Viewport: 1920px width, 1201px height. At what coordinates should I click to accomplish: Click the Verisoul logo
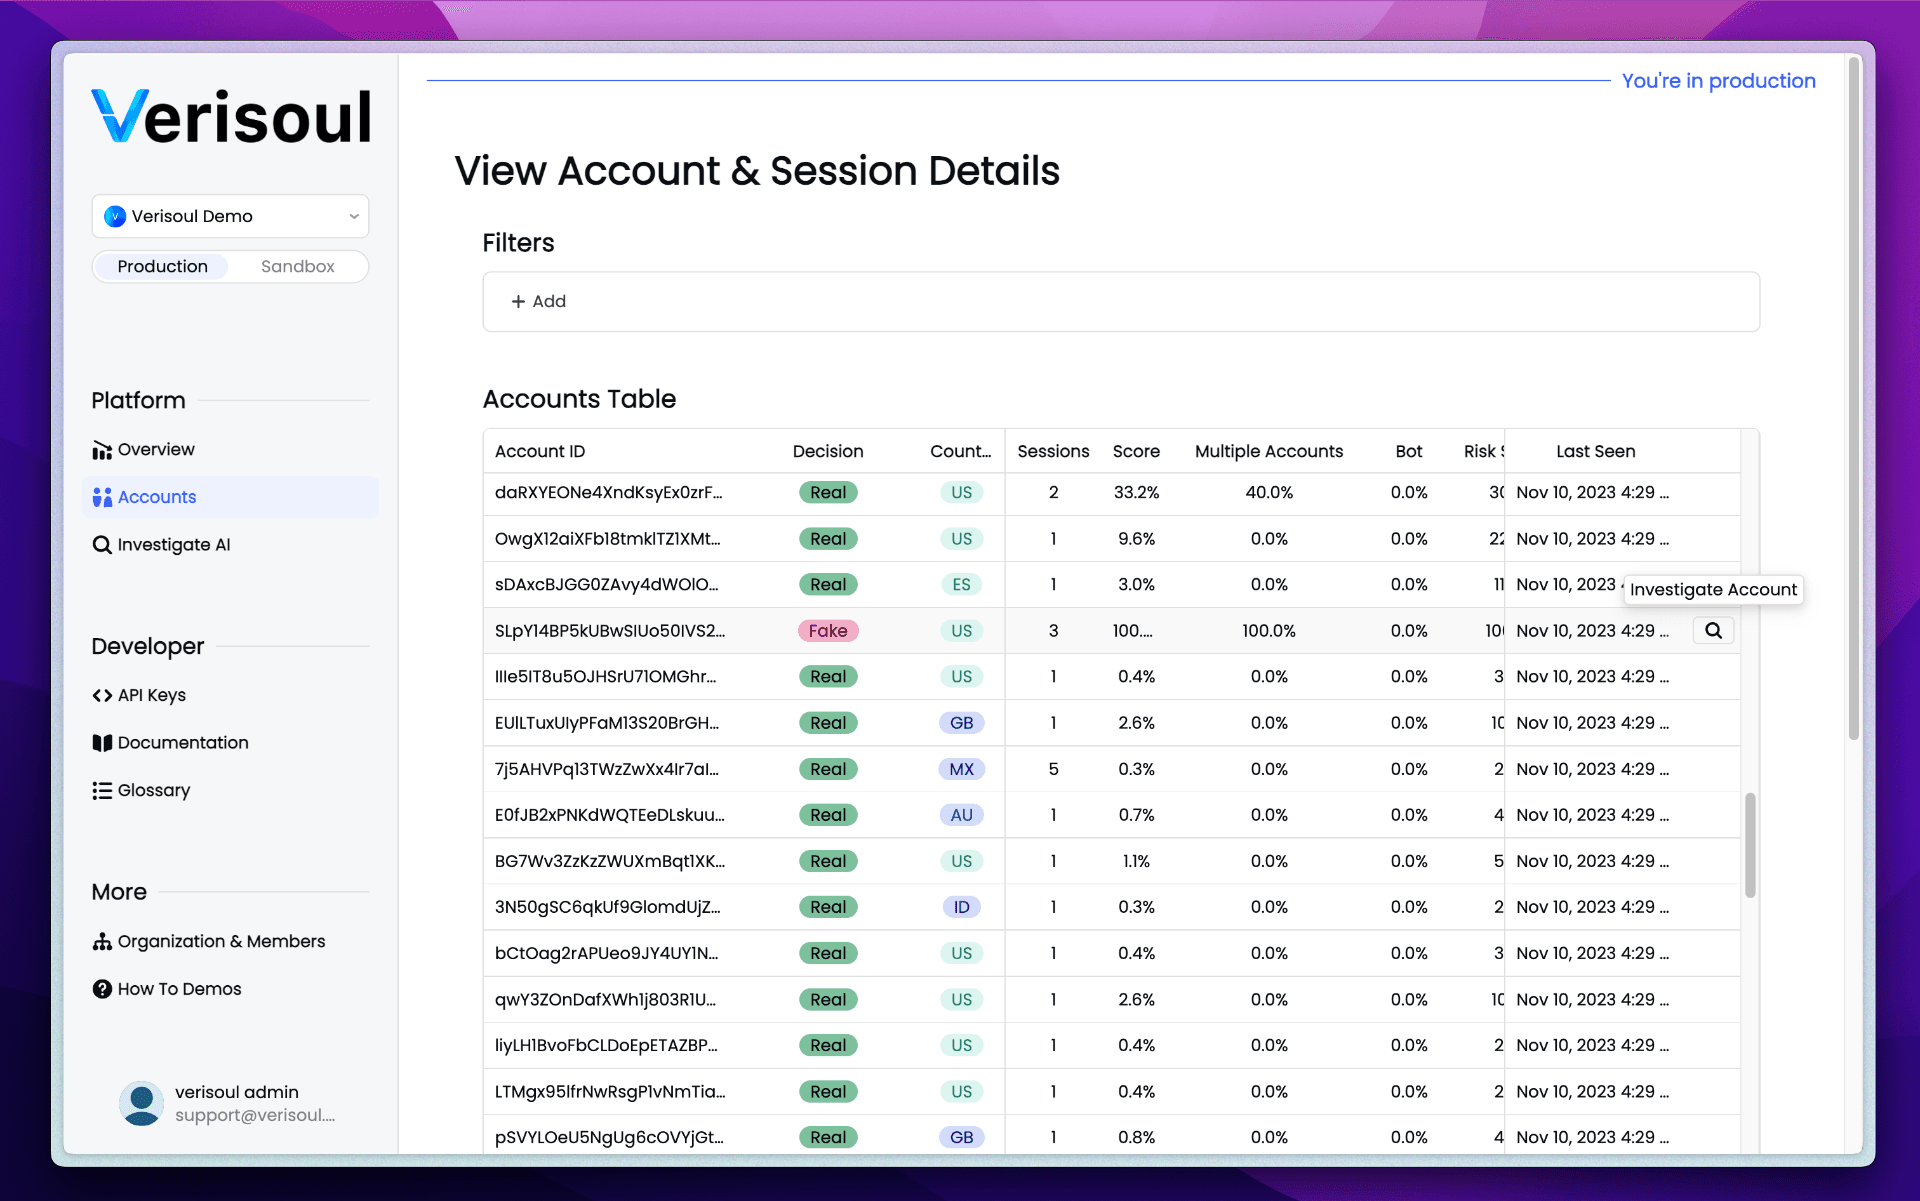[x=231, y=117]
